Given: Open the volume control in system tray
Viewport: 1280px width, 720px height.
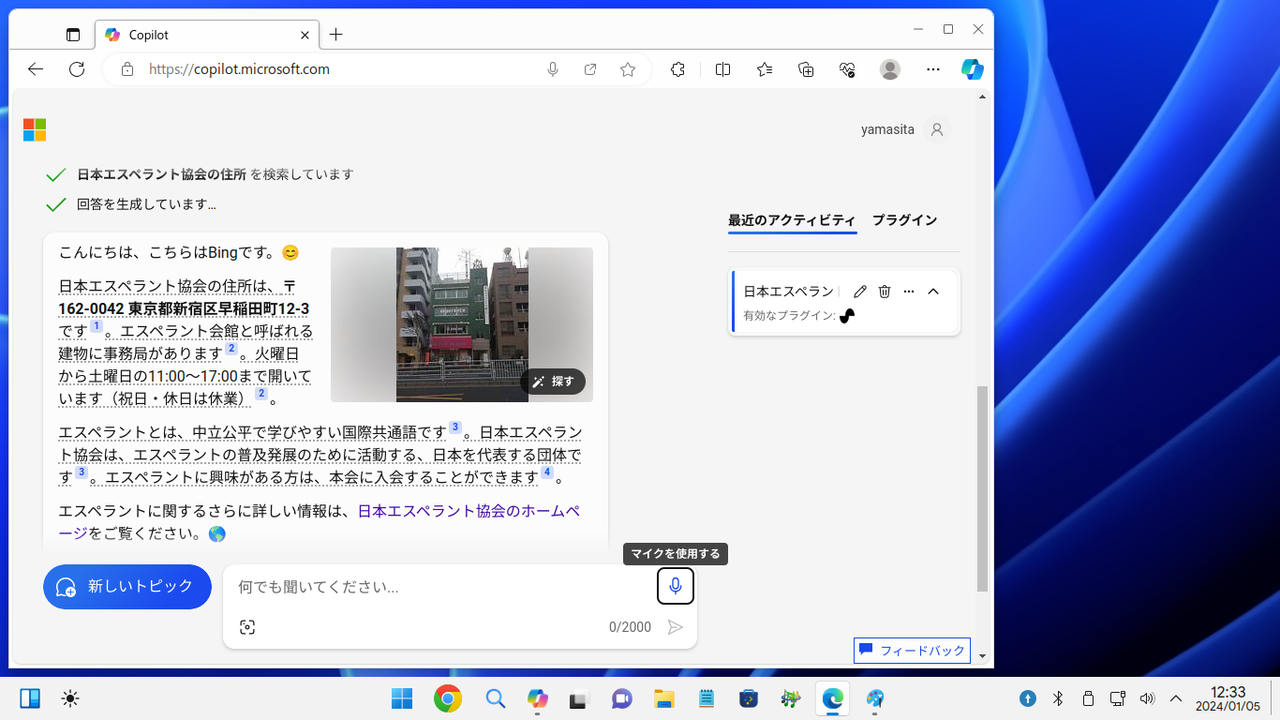Looking at the screenshot, I should [x=1147, y=699].
